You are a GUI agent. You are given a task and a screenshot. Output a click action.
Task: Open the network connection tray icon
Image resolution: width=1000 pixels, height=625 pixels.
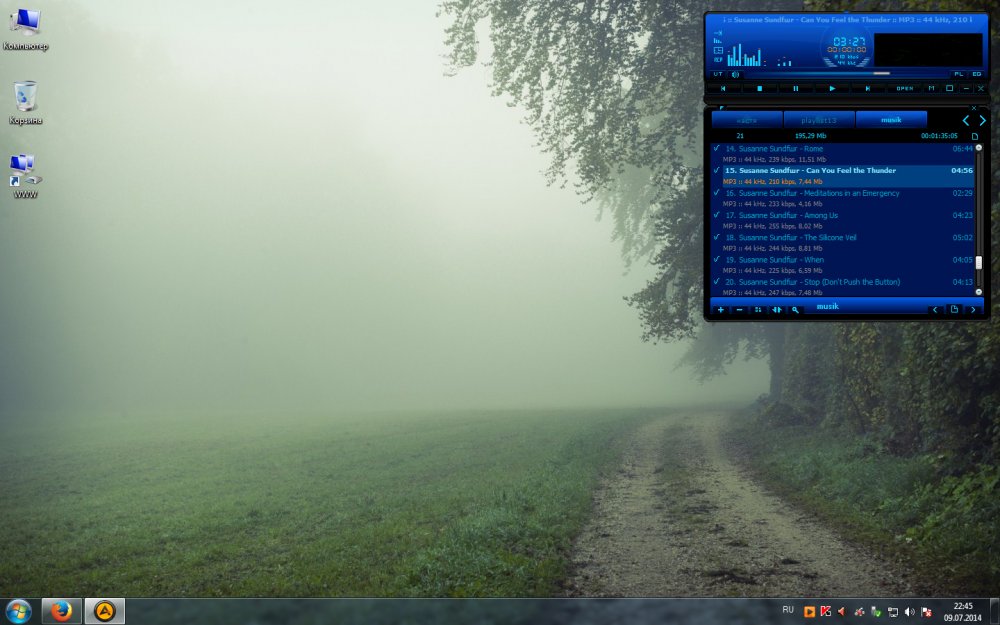coord(893,612)
